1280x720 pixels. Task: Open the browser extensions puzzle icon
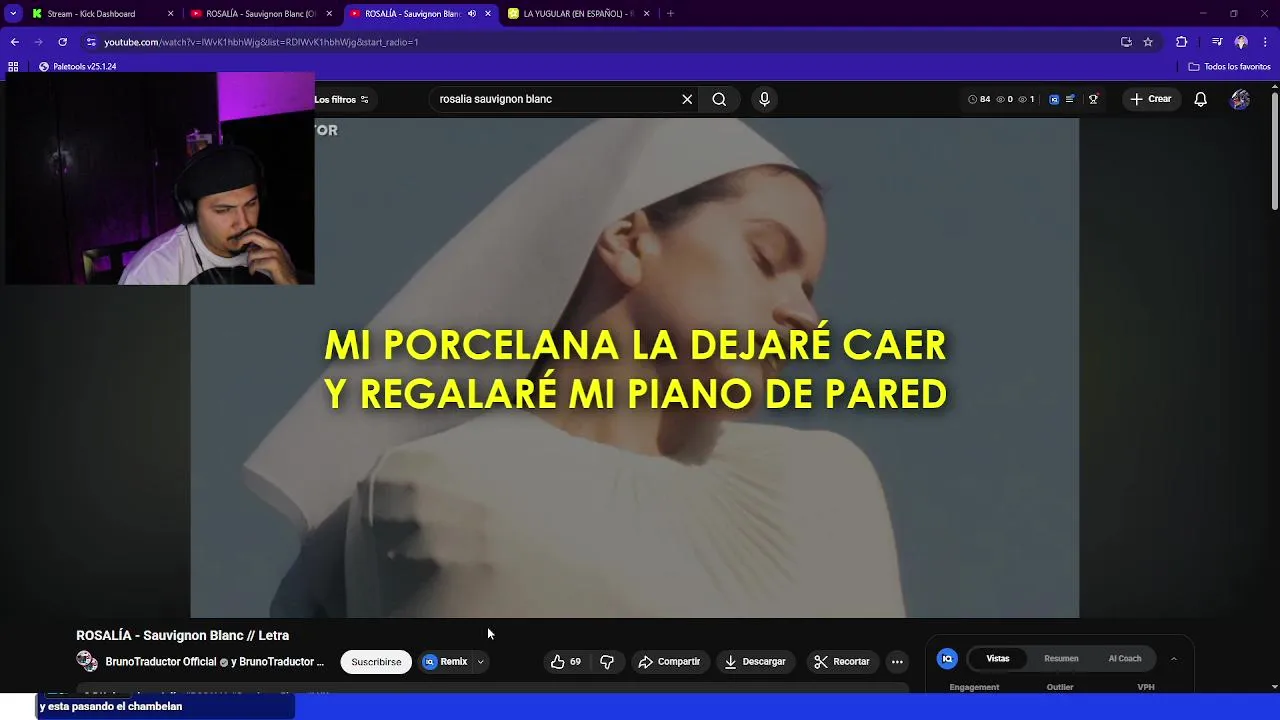click(1181, 42)
